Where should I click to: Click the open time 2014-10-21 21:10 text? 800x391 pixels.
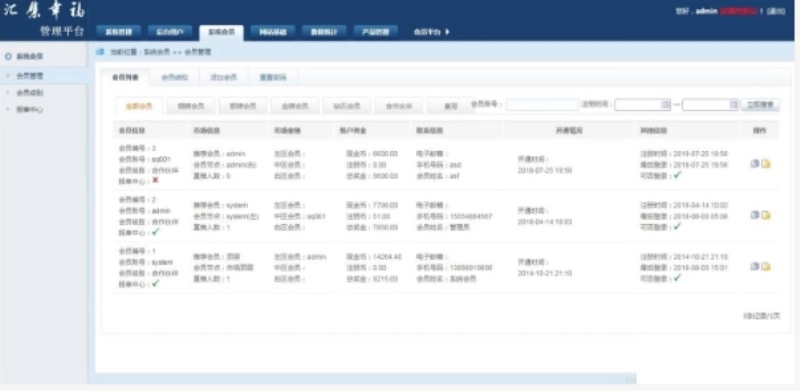point(544,273)
